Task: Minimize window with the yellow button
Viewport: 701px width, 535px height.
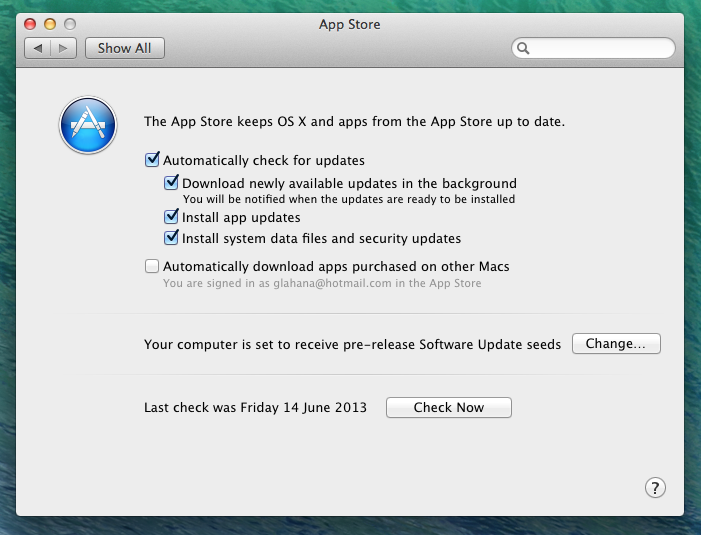Action: click(x=50, y=24)
